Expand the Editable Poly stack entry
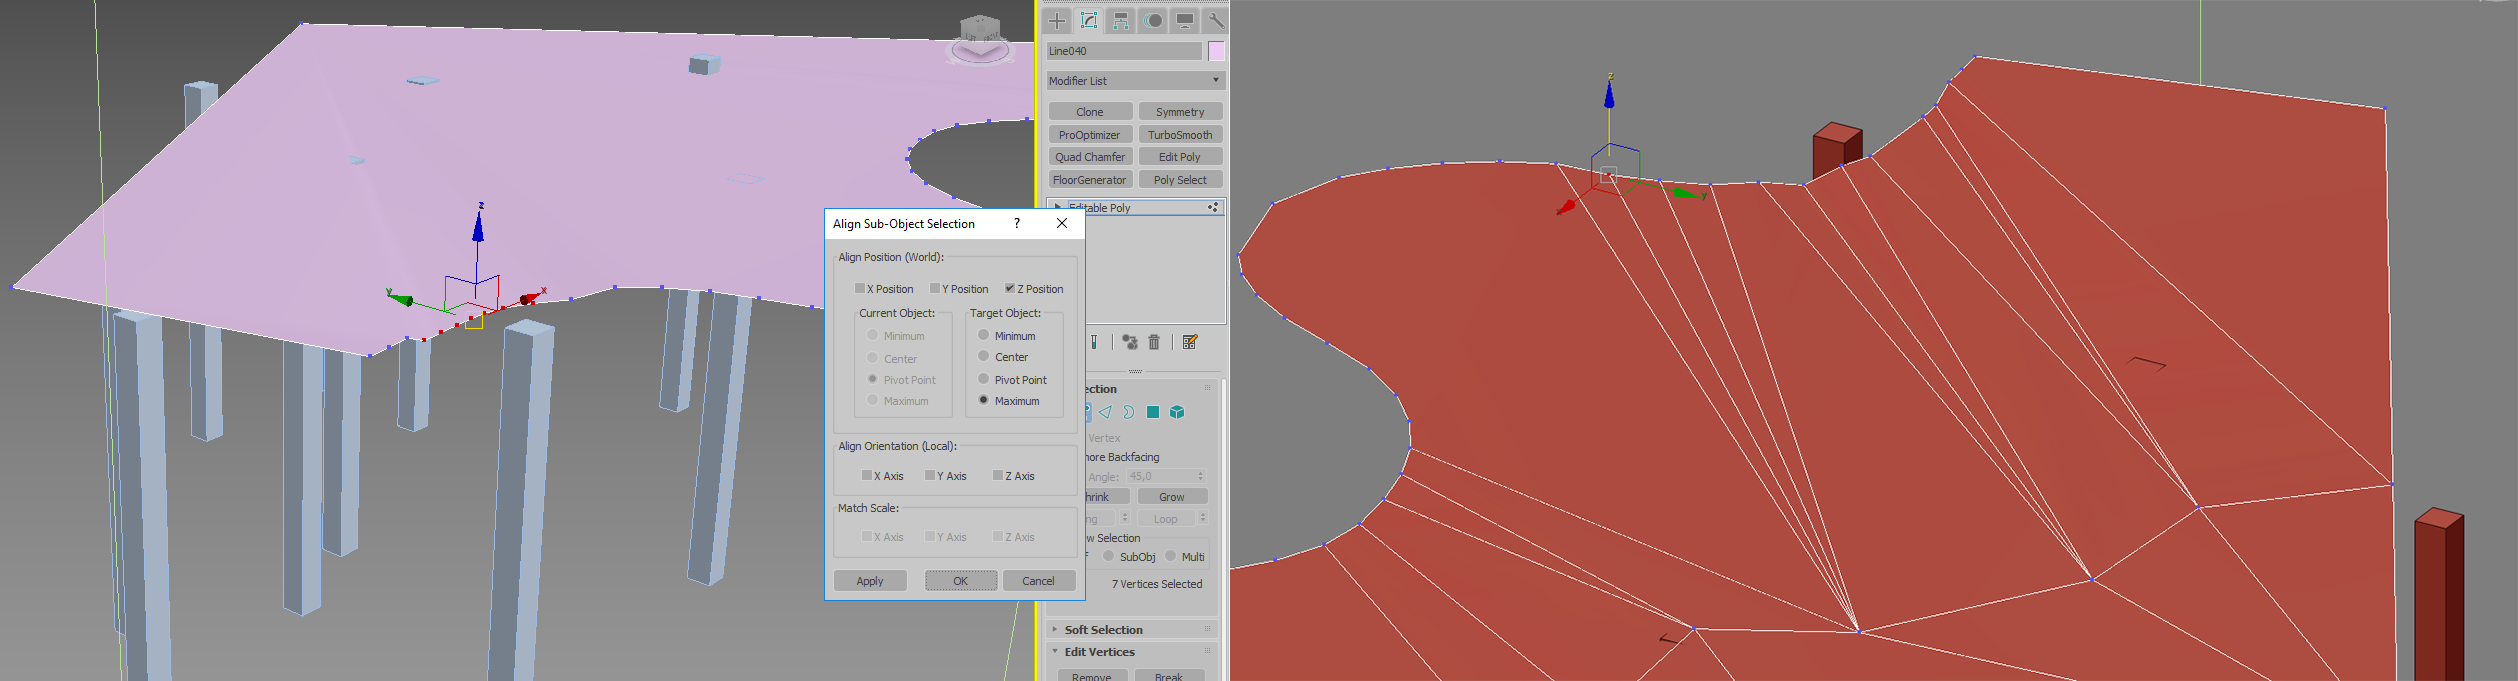 [1058, 207]
